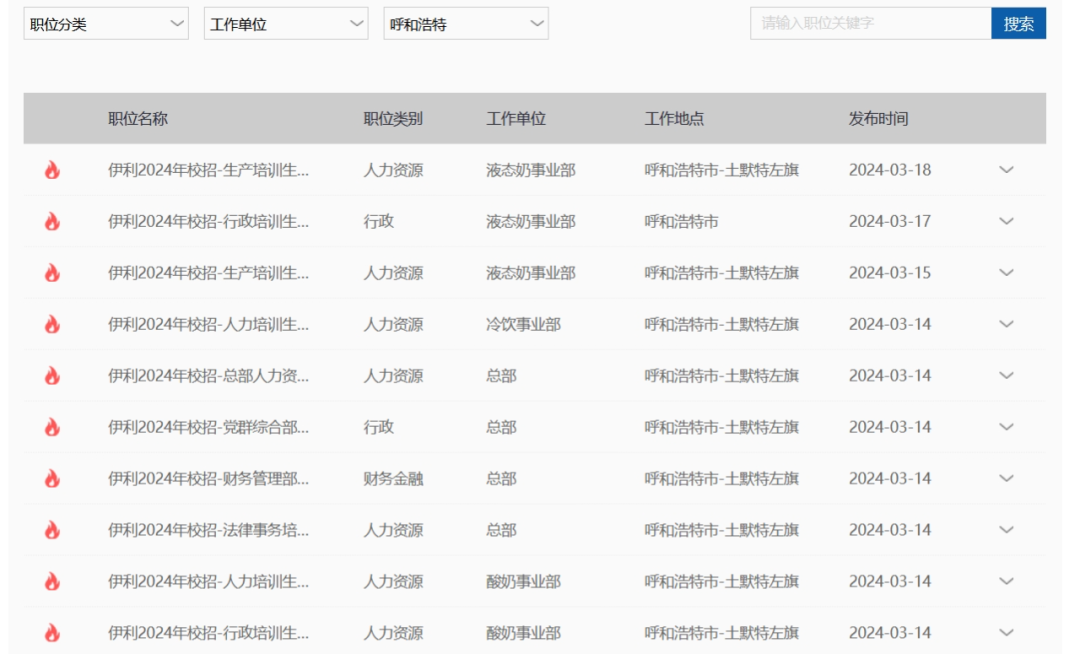Open the 伊利2024年校招-总部人力资... job
1080x654 pixels.
click(x=208, y=376)
